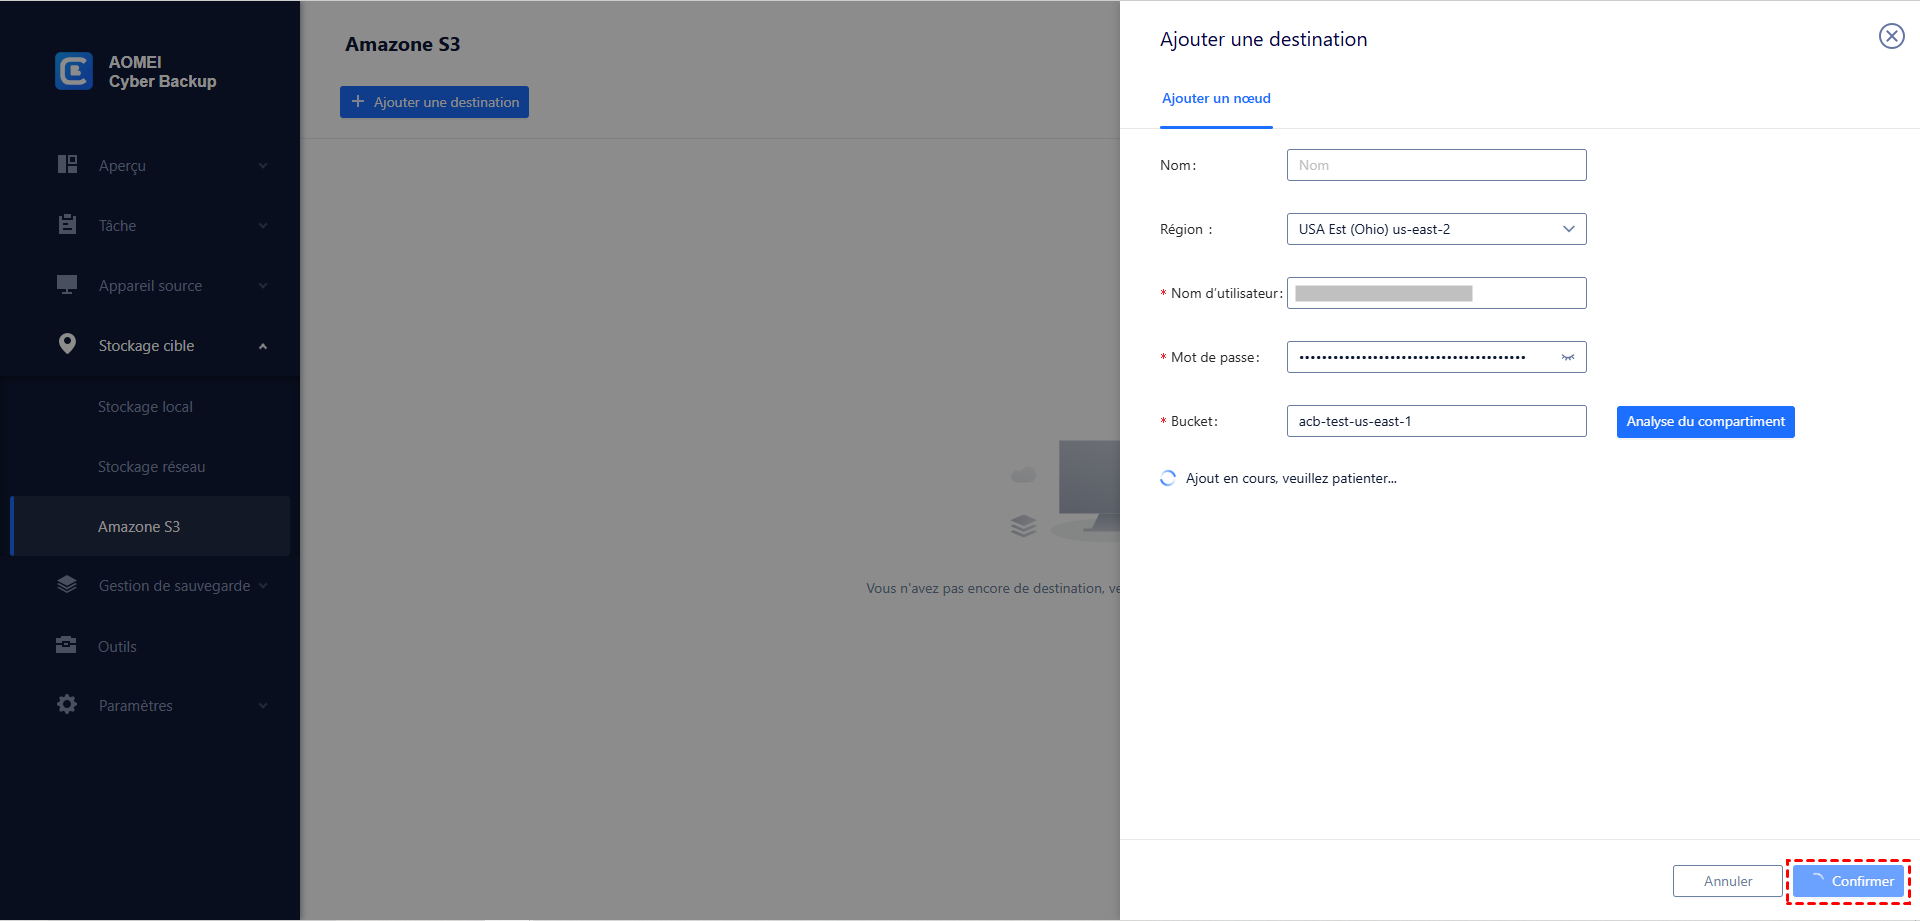Click the Ajouter une destination button
1920x921 pixels.
coord(434,102)
